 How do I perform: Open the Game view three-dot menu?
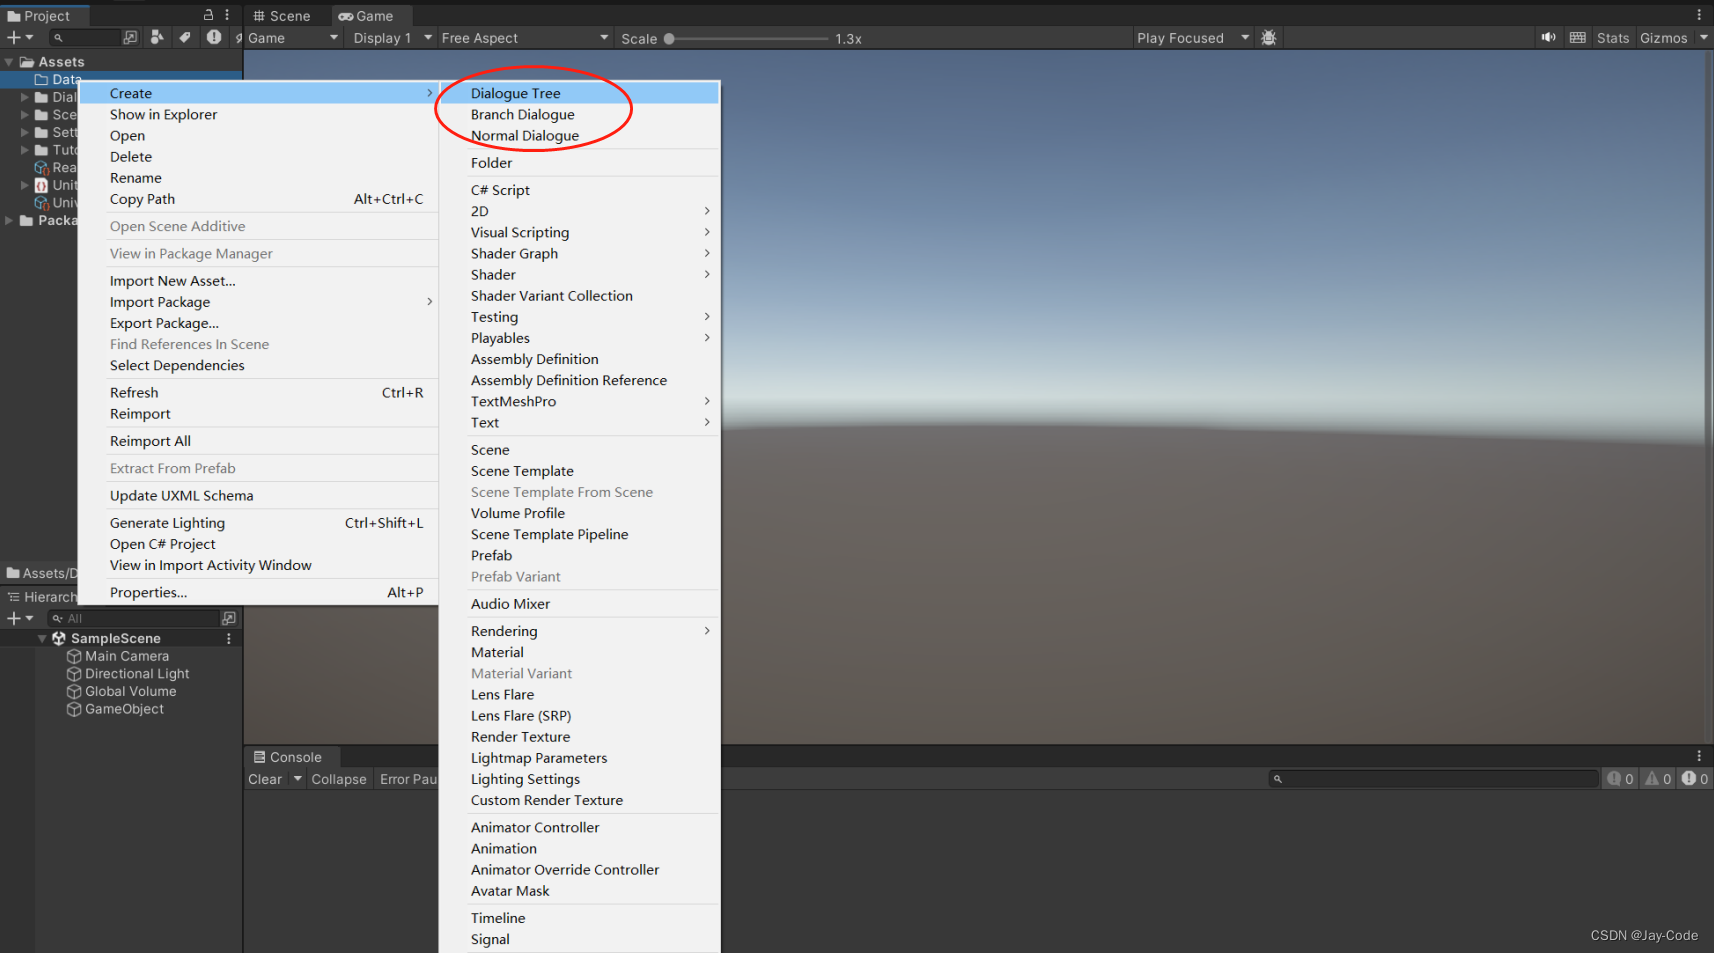[x=1699, y=15]
